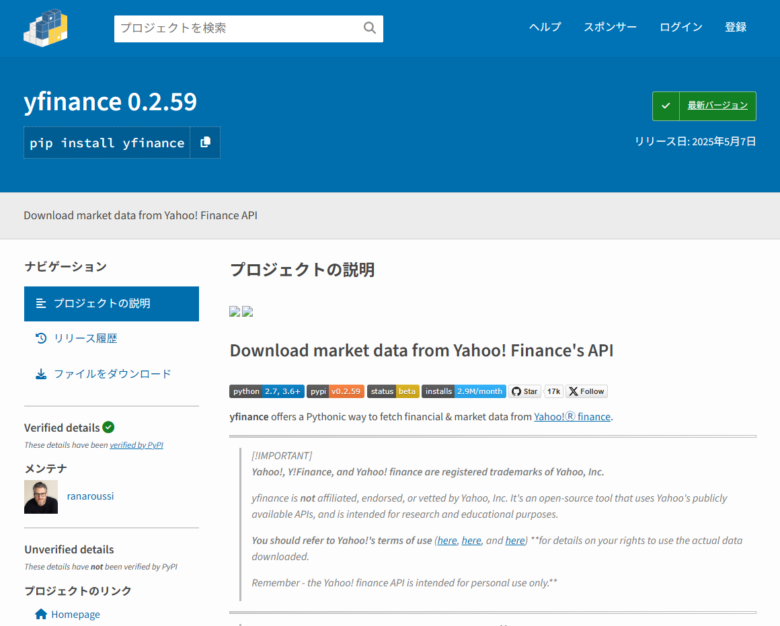The width and height of the screenshot is (780, 626).
Task: Click the 'yfinance 0.2.59' title
Action: [x=110, y=102]
